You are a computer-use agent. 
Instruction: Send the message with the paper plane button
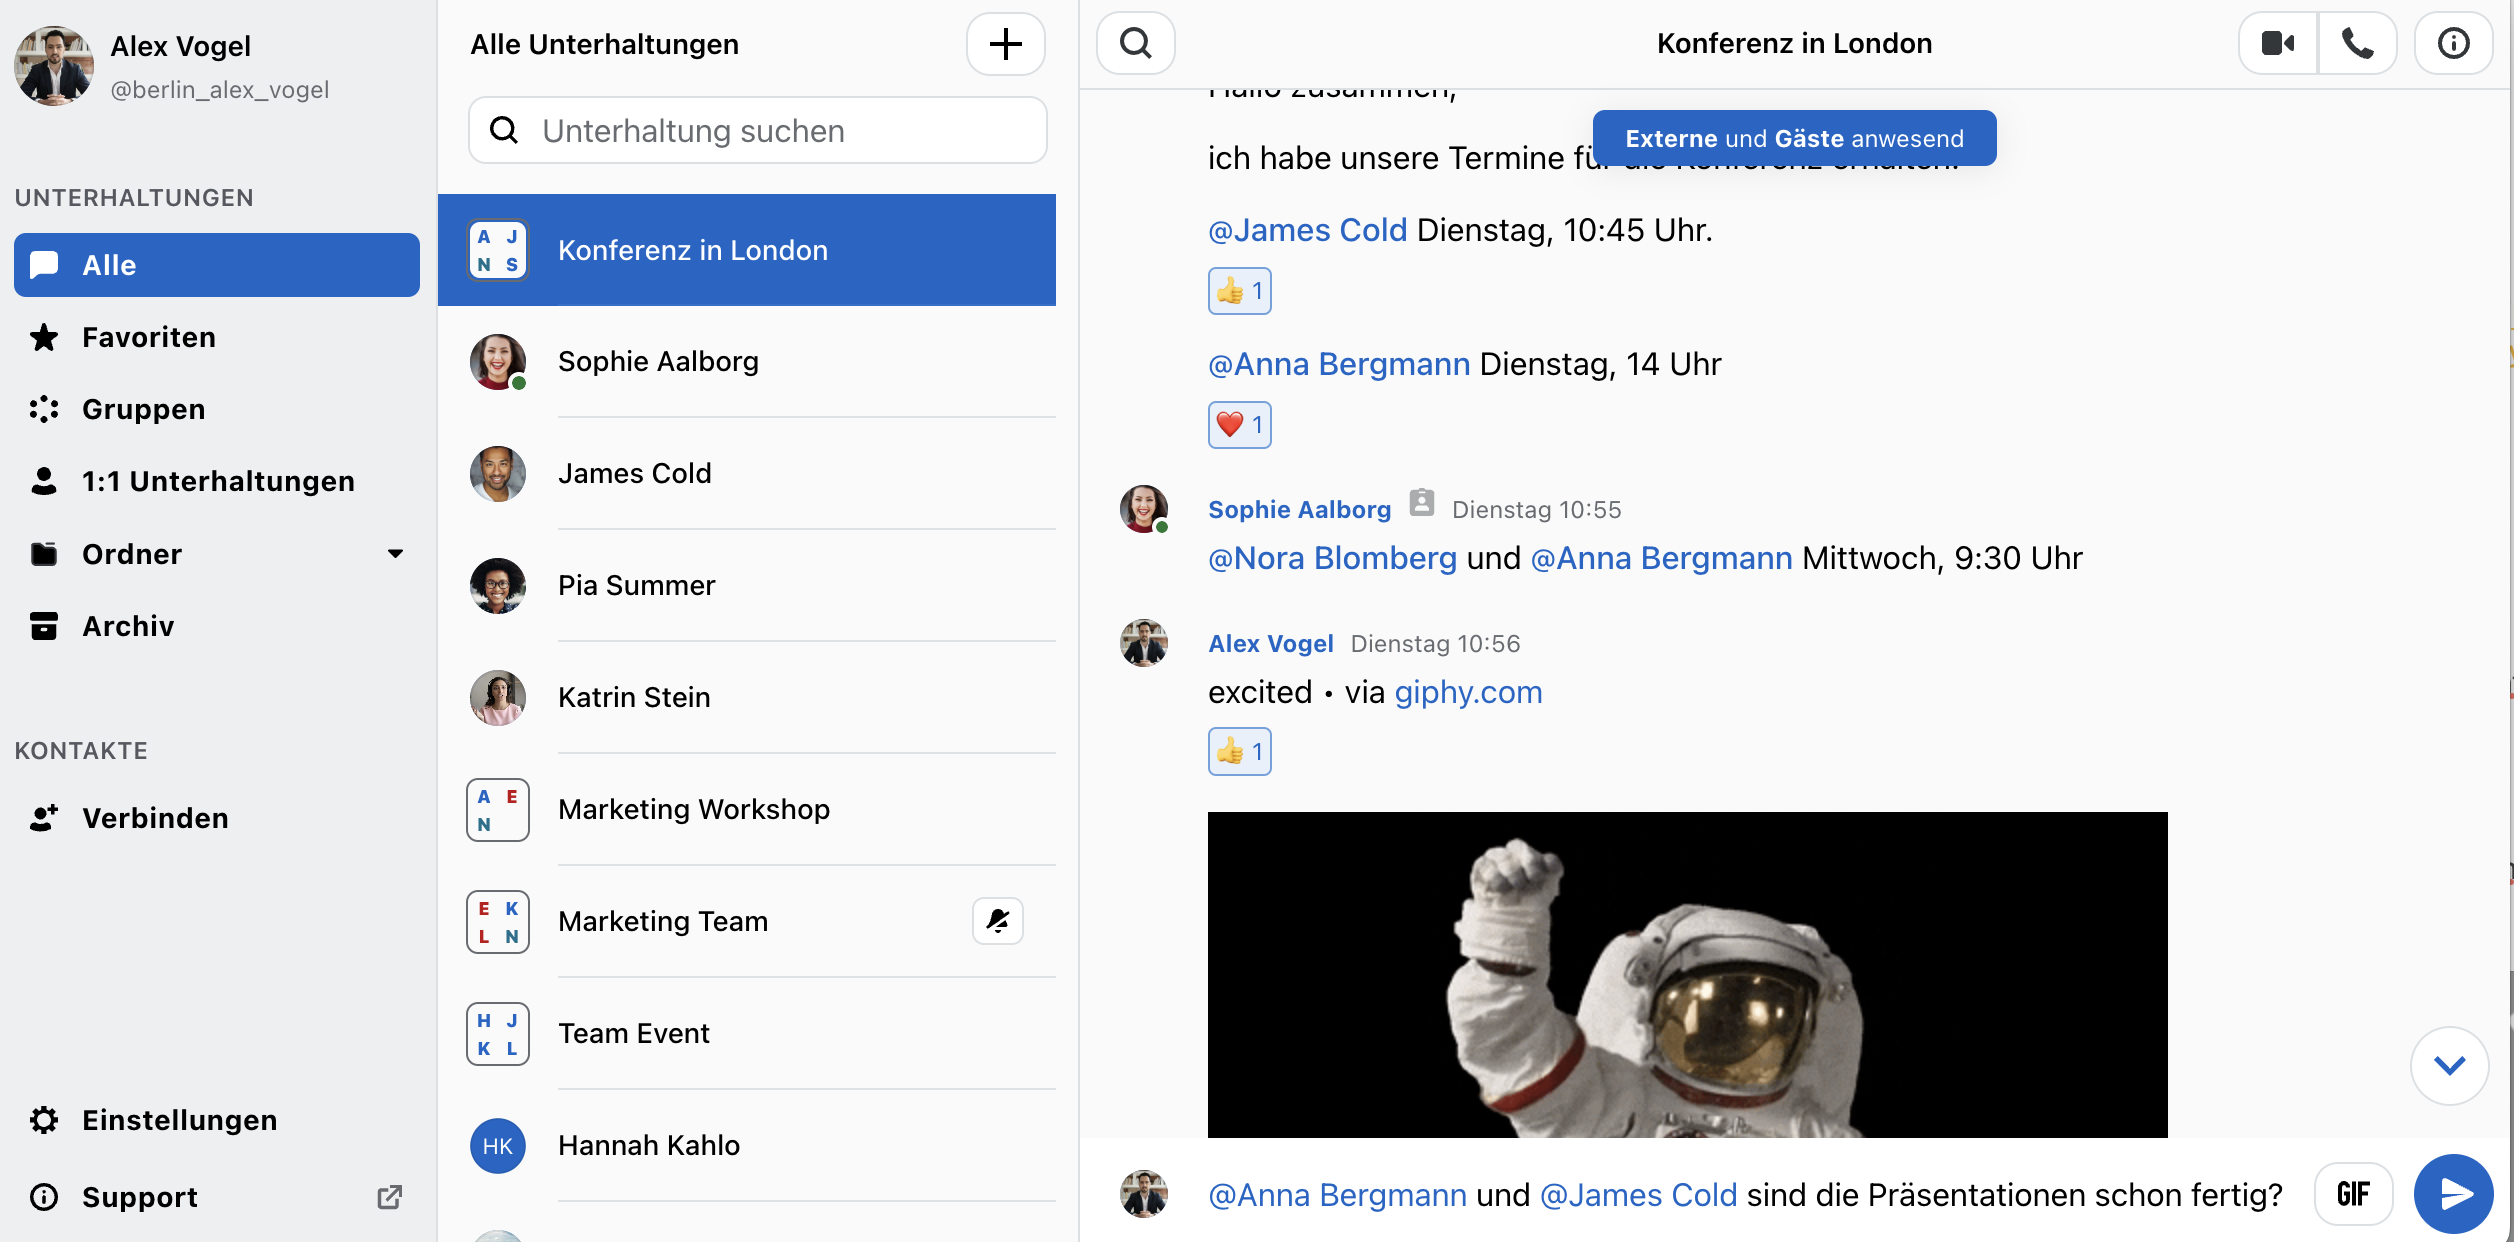[x=2453, y=1193]
